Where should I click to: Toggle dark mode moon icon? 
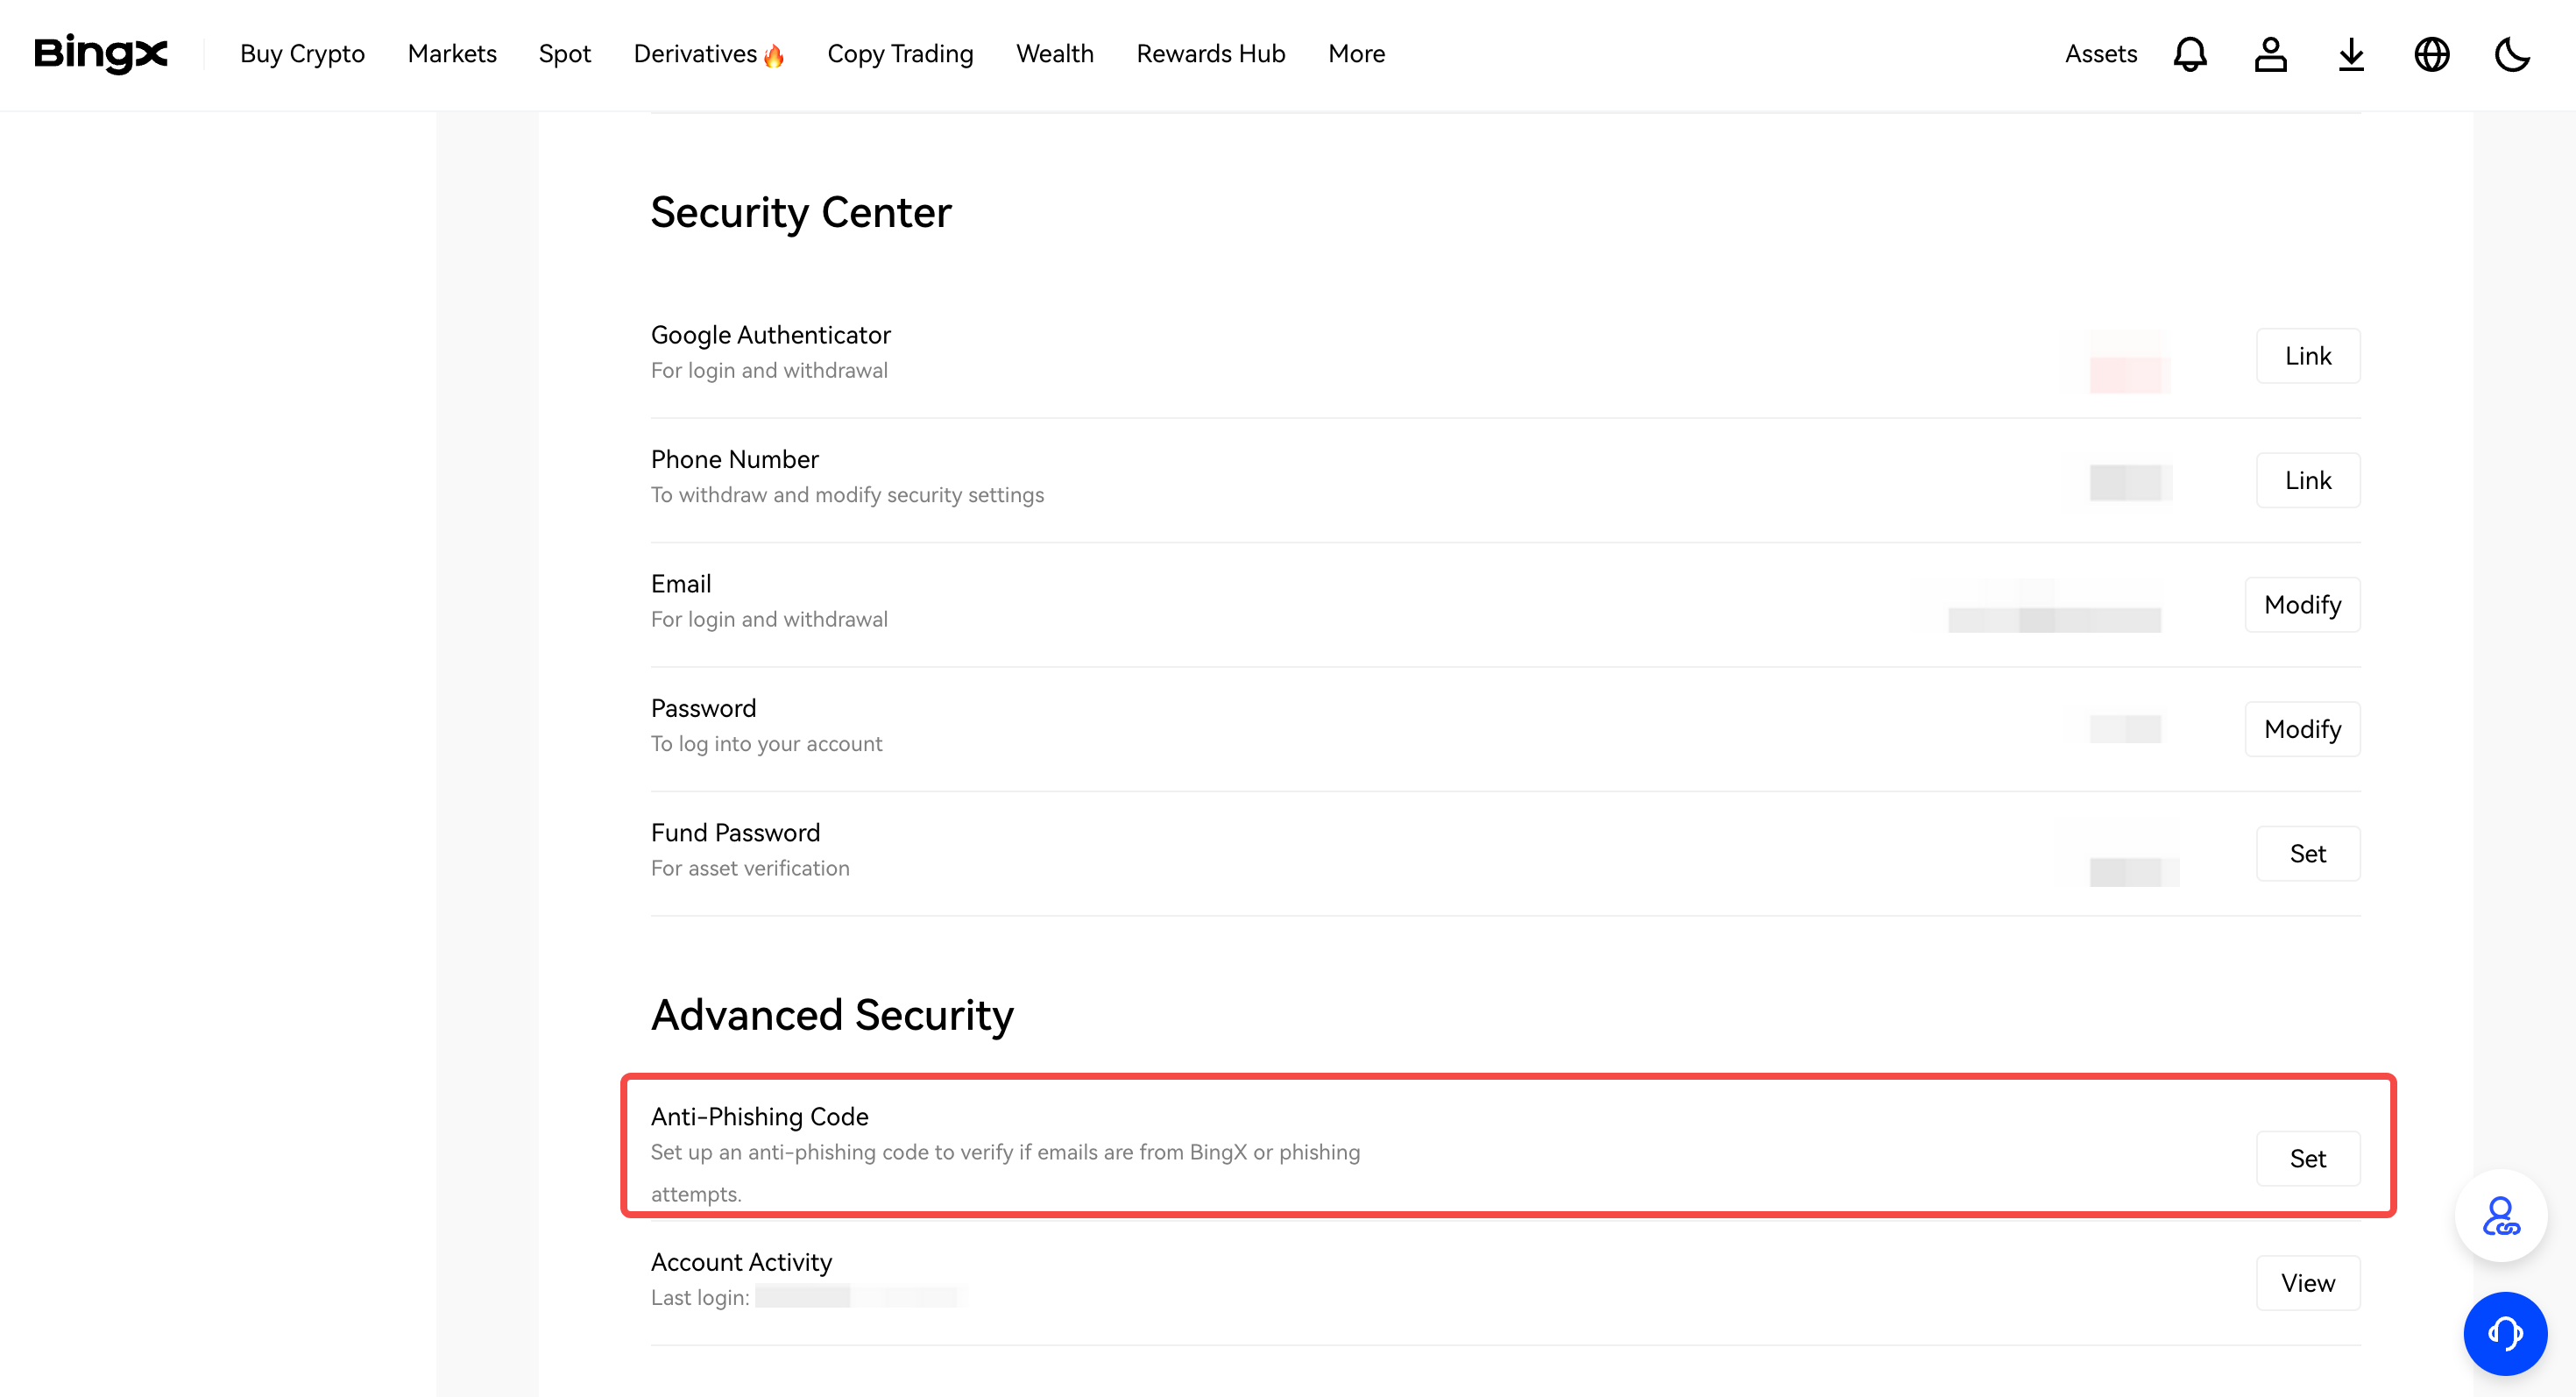point(2511,54)
